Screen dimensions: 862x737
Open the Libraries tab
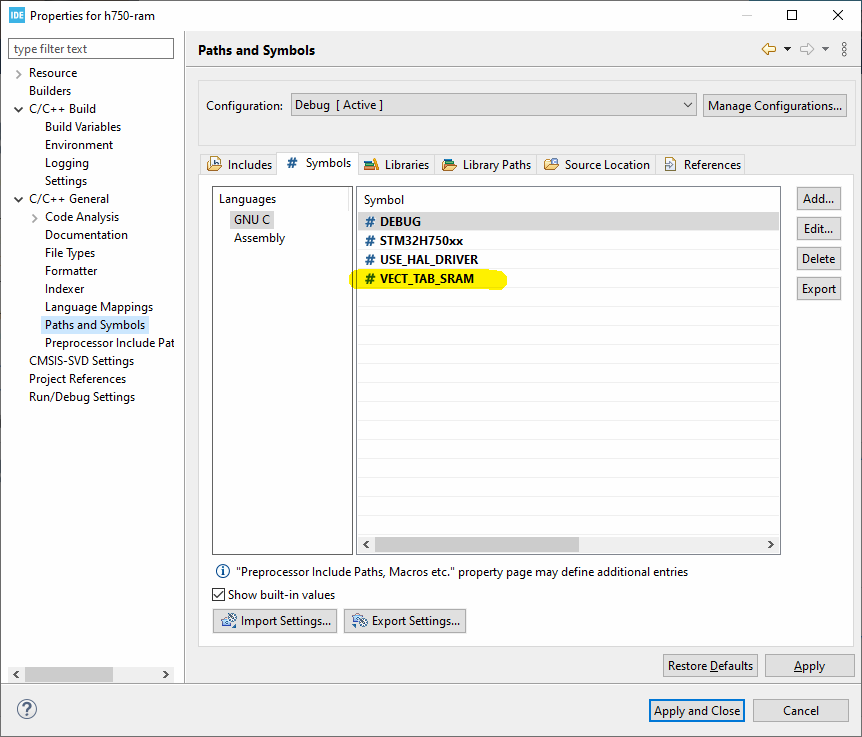tap(396, 164)
